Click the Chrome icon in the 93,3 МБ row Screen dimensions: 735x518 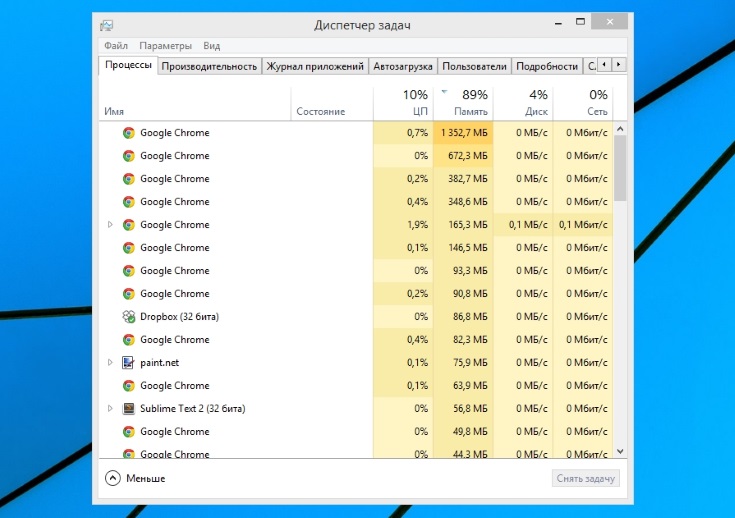tap(128, 271)
